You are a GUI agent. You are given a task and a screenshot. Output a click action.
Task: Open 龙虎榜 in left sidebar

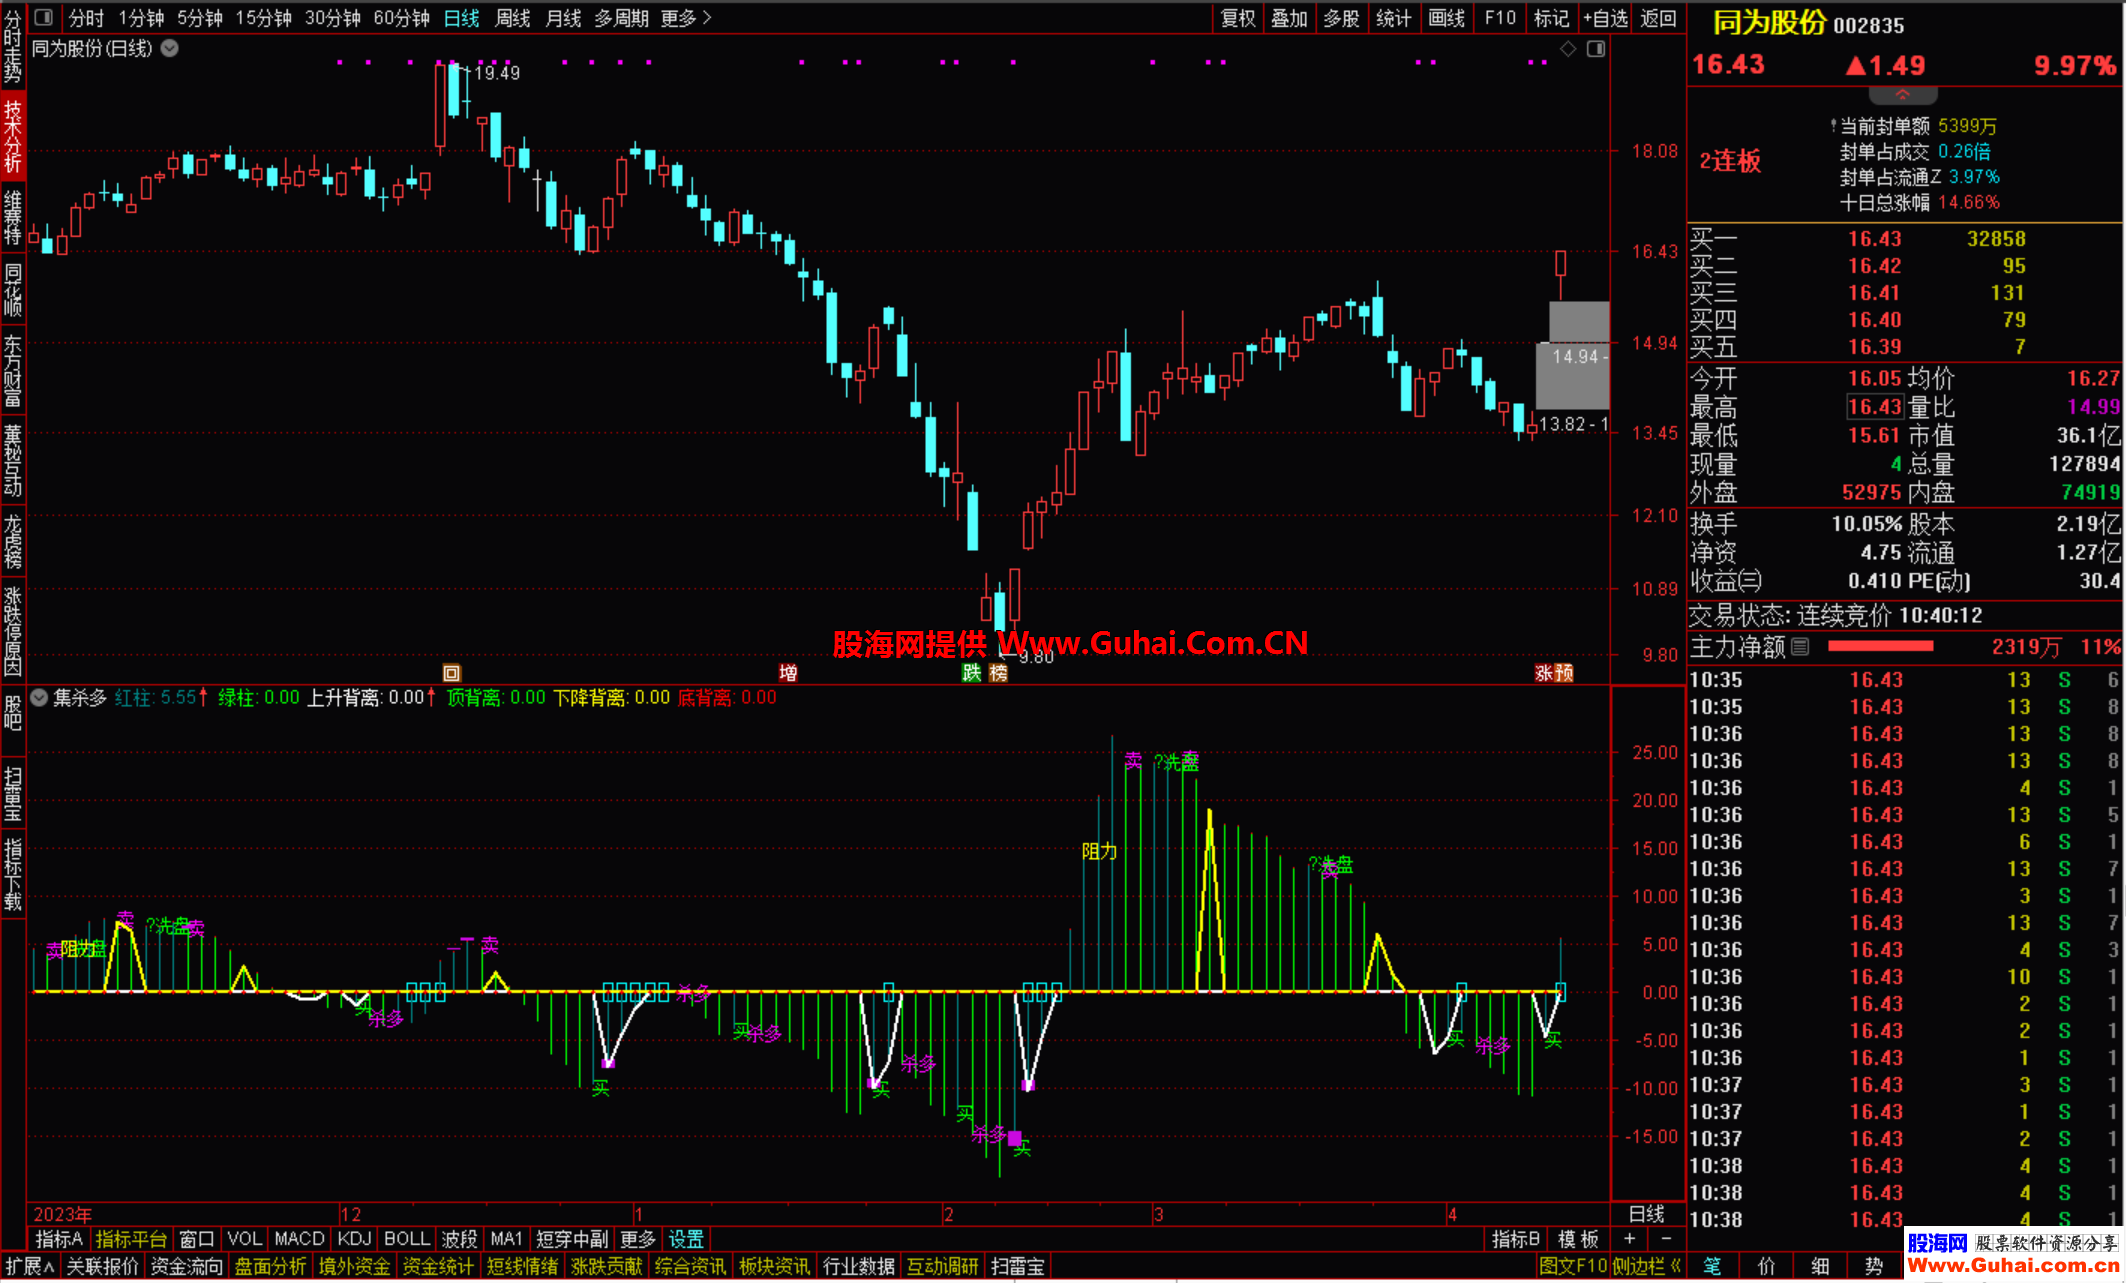tap(12, 542)
